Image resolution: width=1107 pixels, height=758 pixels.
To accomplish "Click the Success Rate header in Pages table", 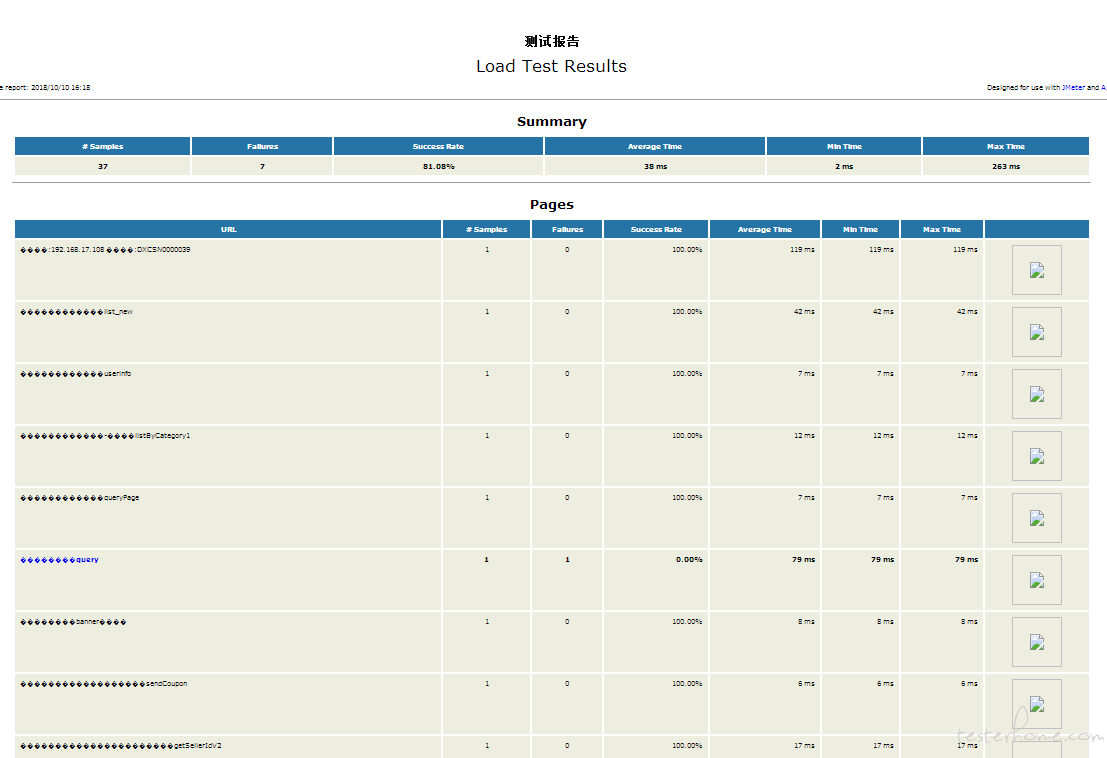I will click(656, 229).
